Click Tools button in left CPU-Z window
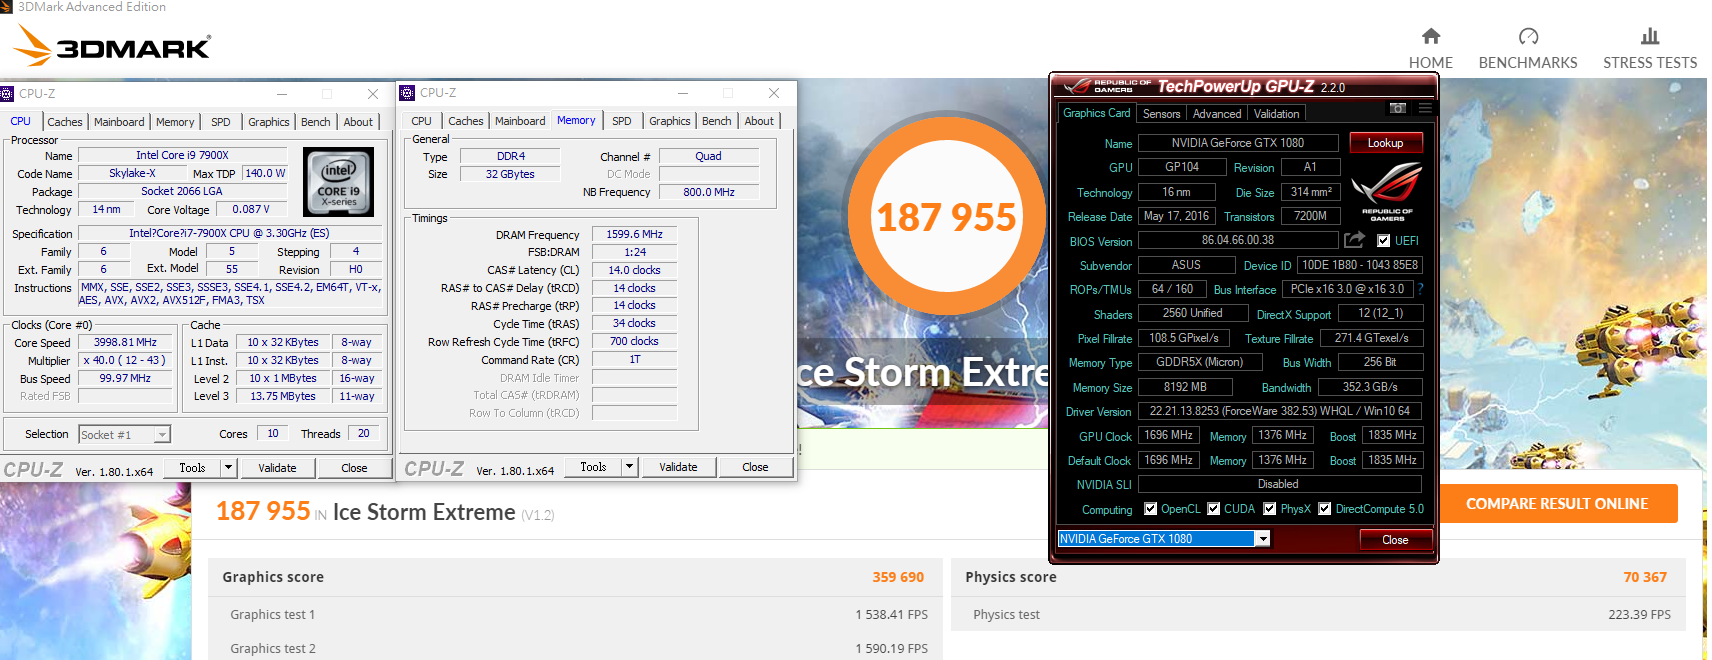Screen dimensions: 1712x660 coord(192,468)
